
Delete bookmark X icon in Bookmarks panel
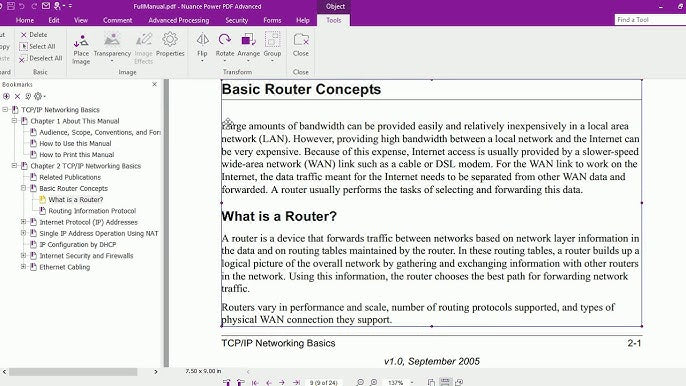click(18, 96)
